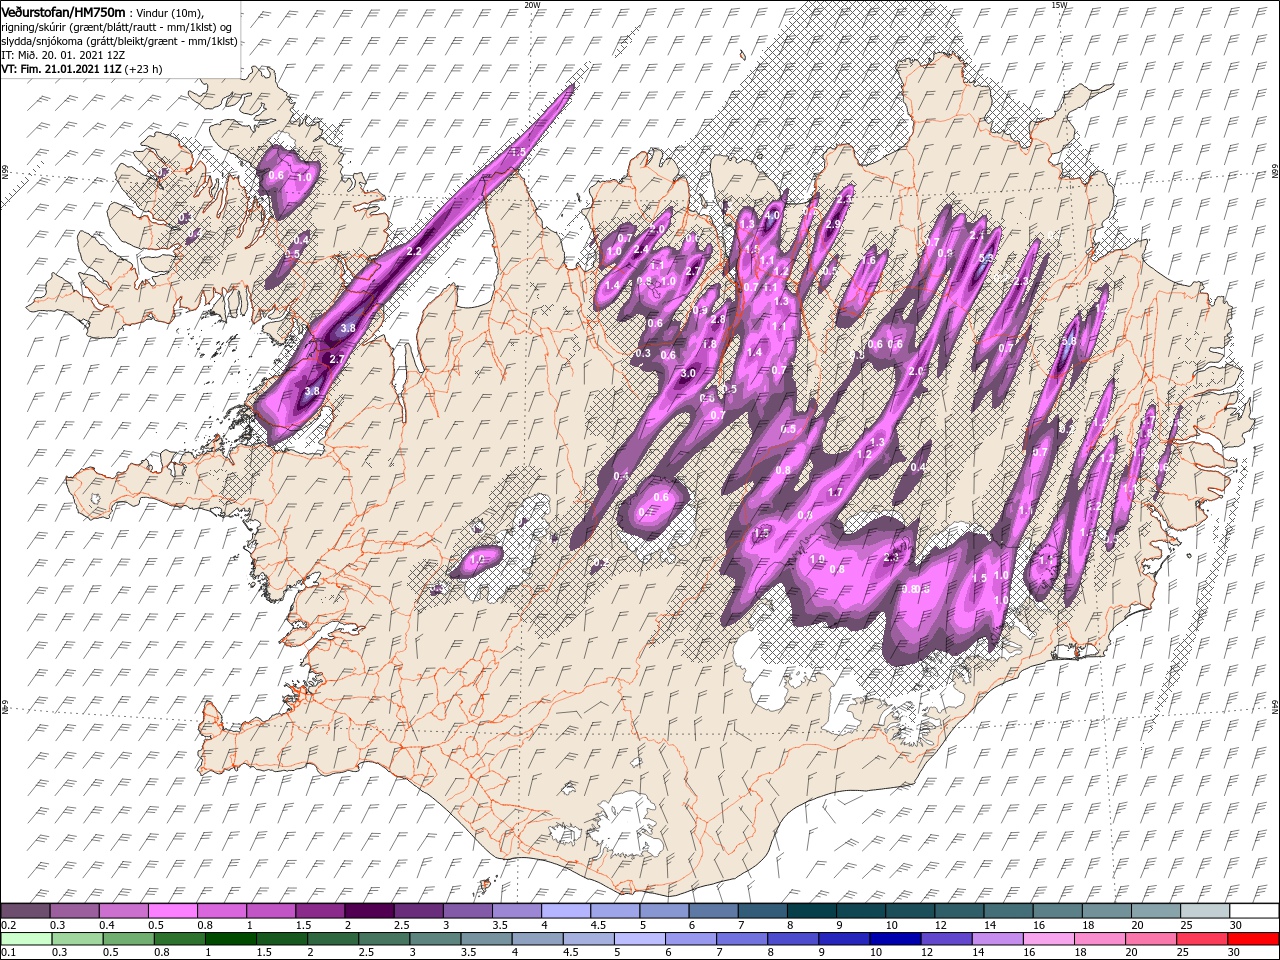Pick the pale green 0.1 swatch in bottom legend

click(x=25, y=938)
